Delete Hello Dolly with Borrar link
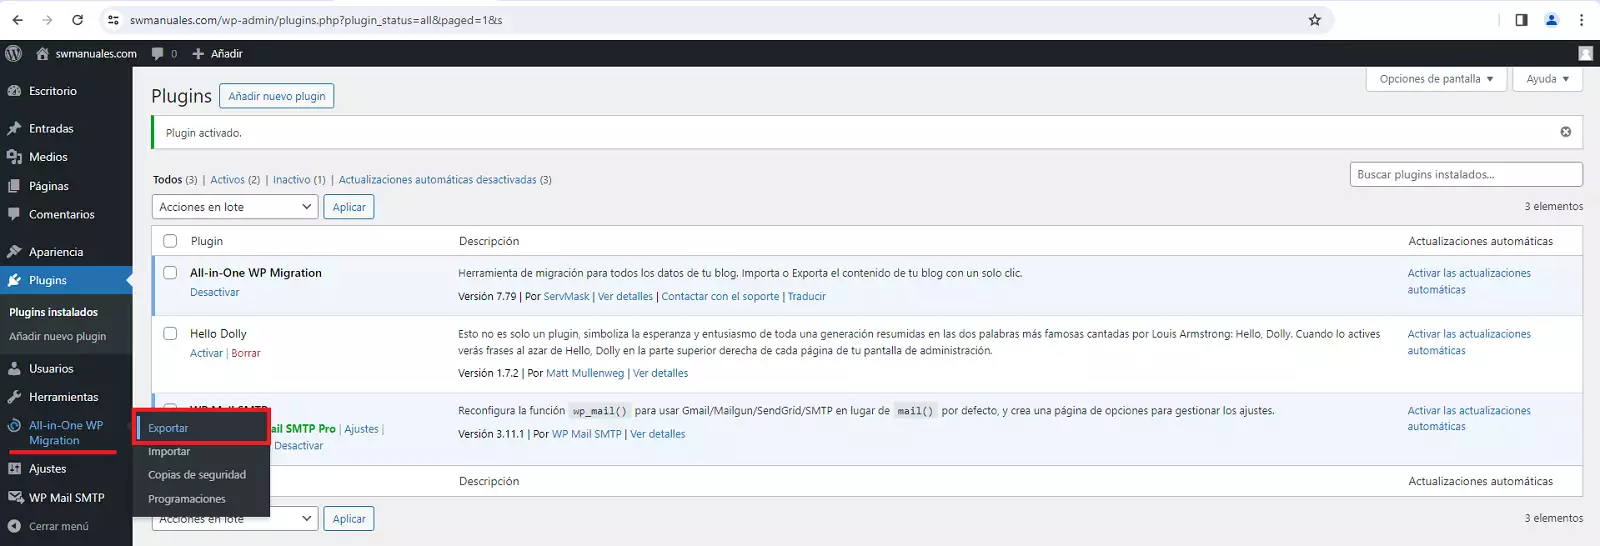The width and height of the screenshot is (1600, 546). [246, 354]
